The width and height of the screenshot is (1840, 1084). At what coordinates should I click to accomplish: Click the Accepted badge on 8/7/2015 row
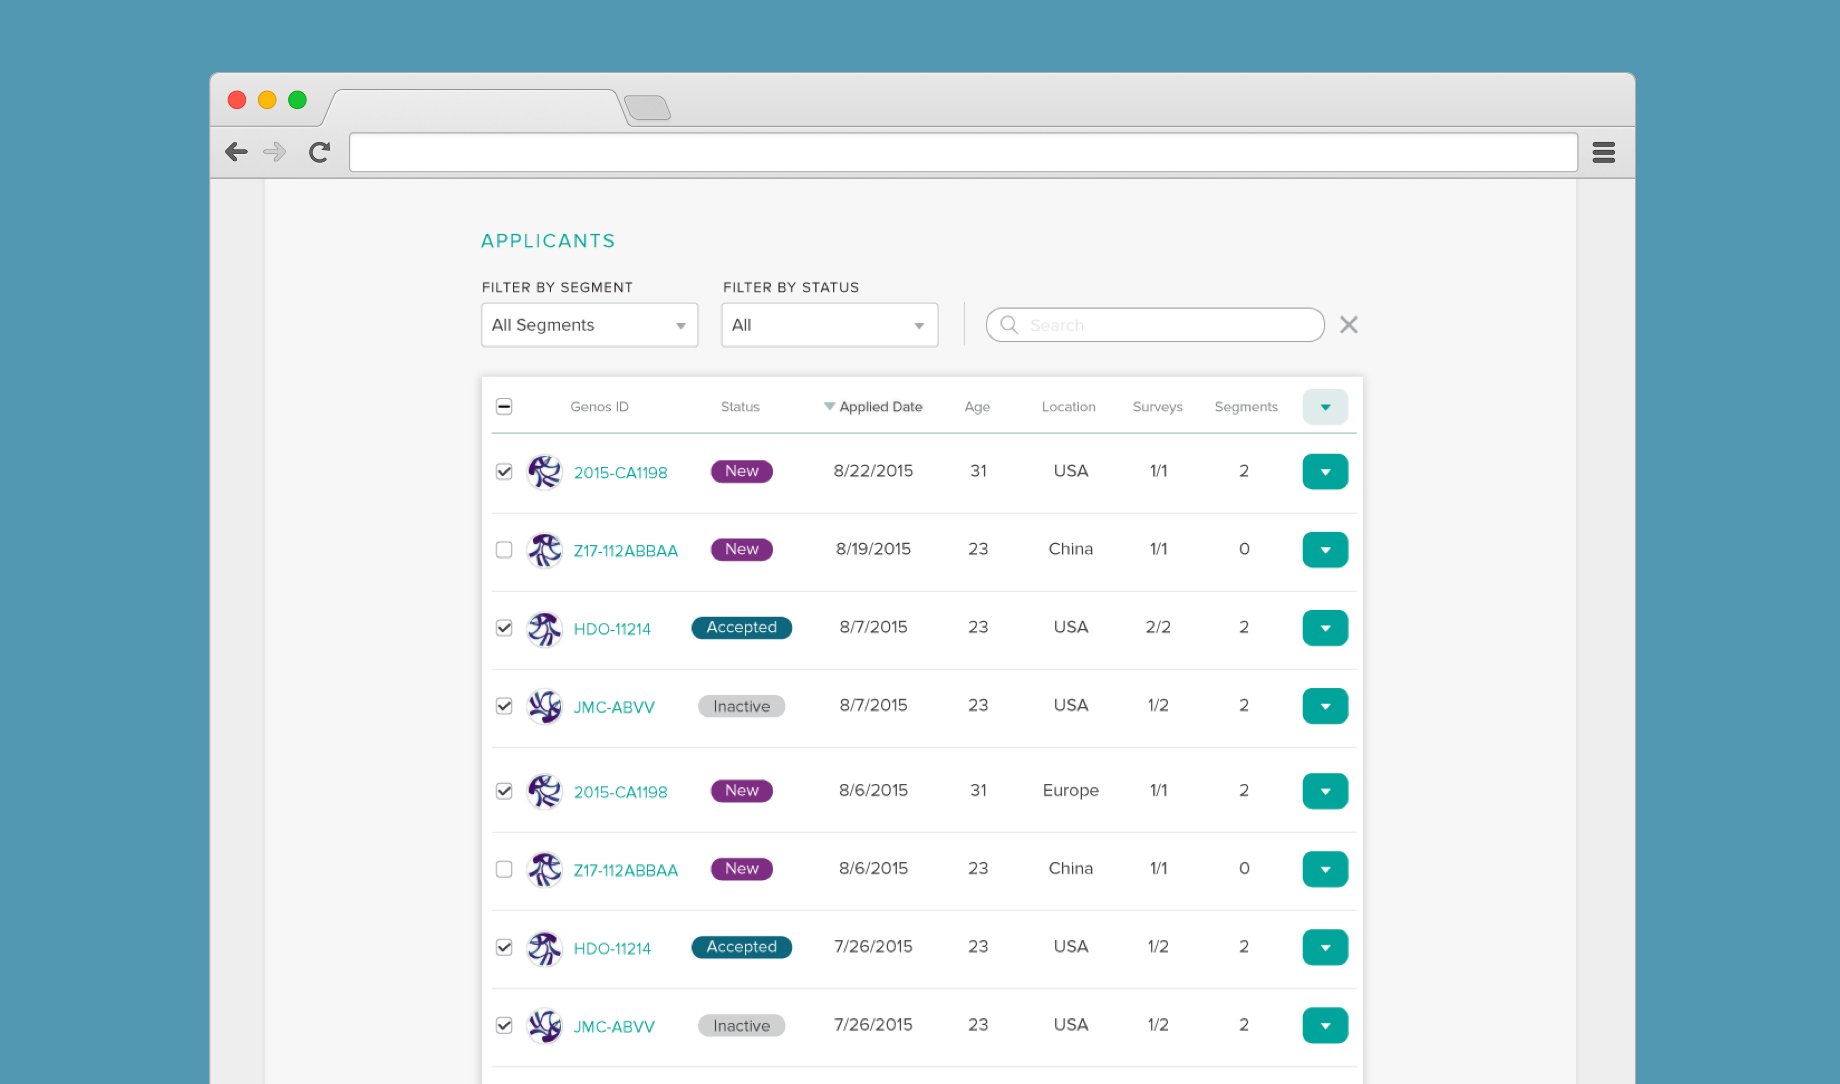(741, 627)
